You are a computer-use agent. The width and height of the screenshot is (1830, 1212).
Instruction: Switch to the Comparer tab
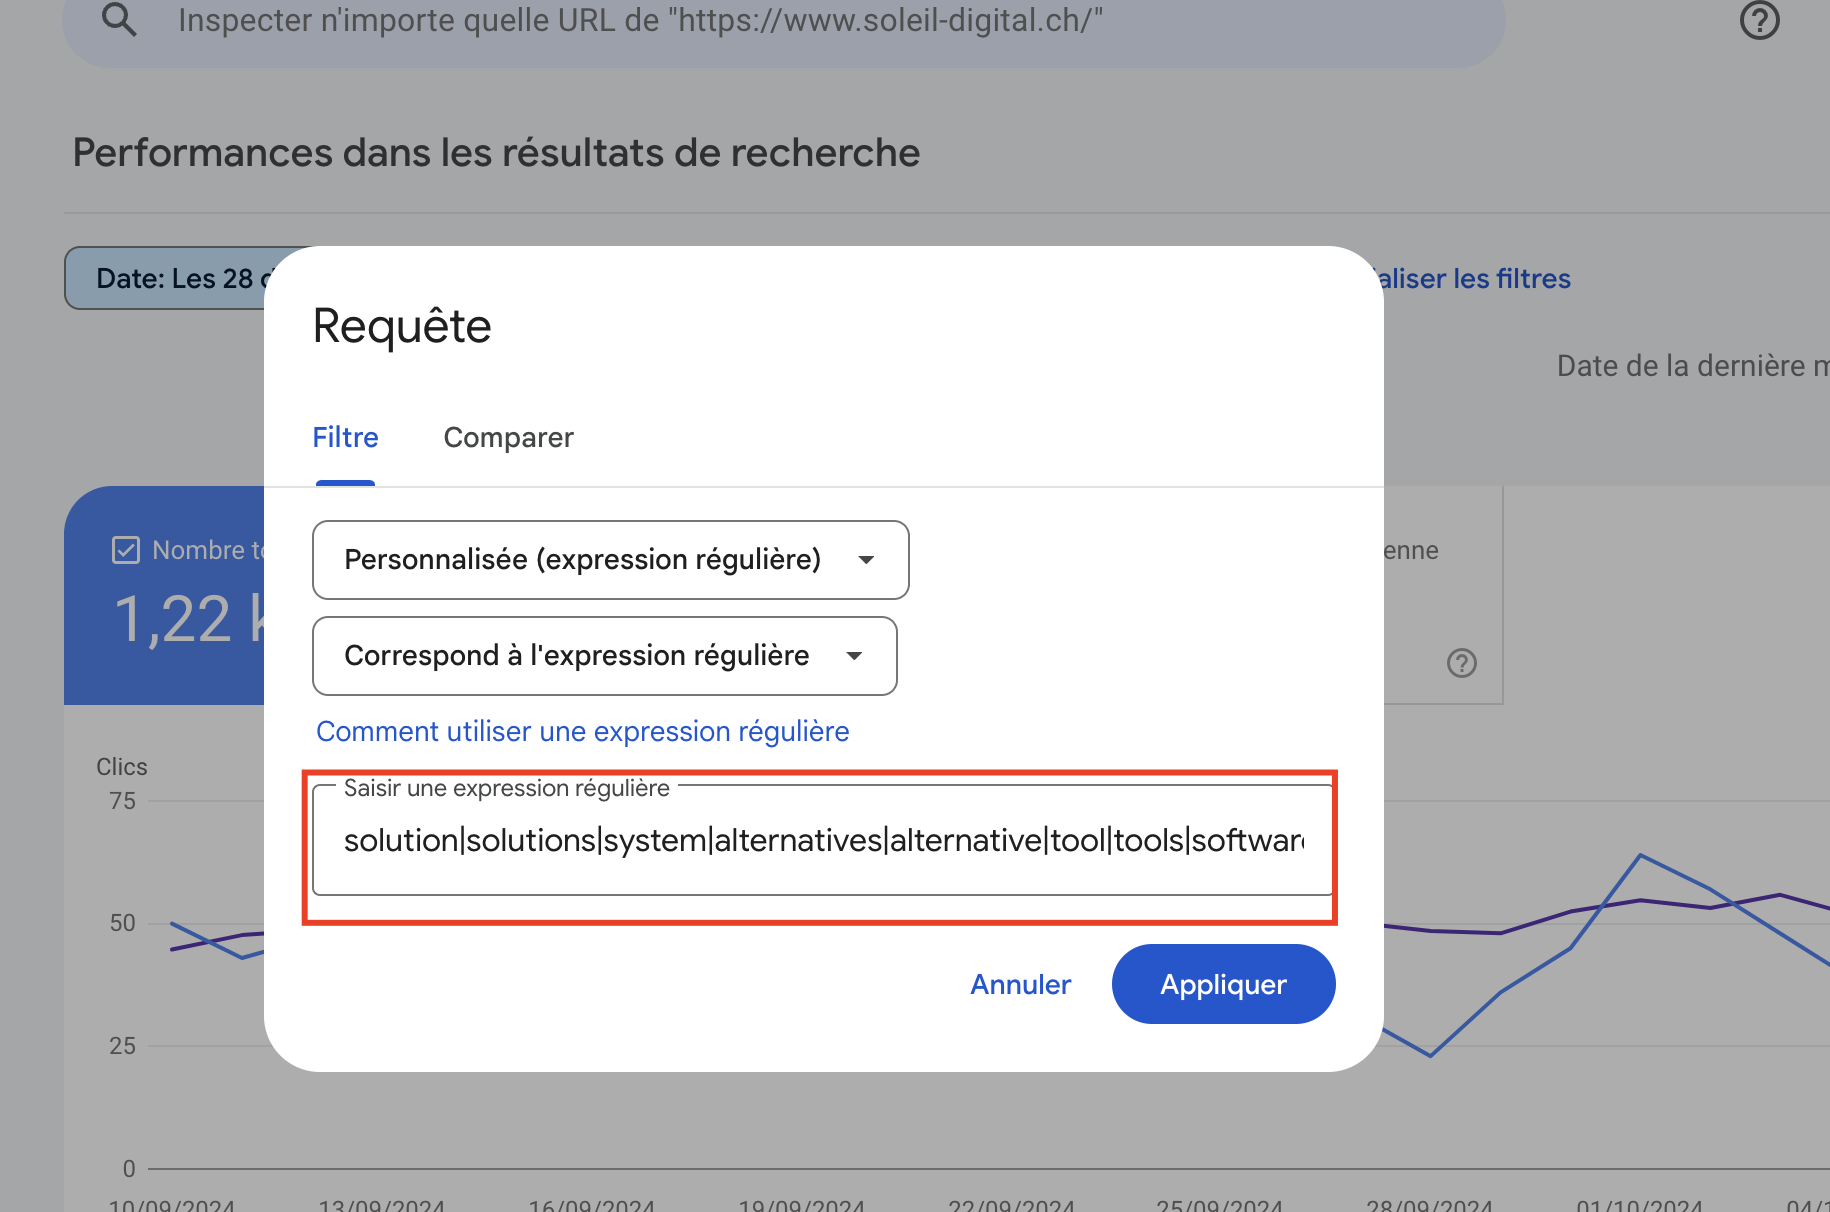coord(508,438)
